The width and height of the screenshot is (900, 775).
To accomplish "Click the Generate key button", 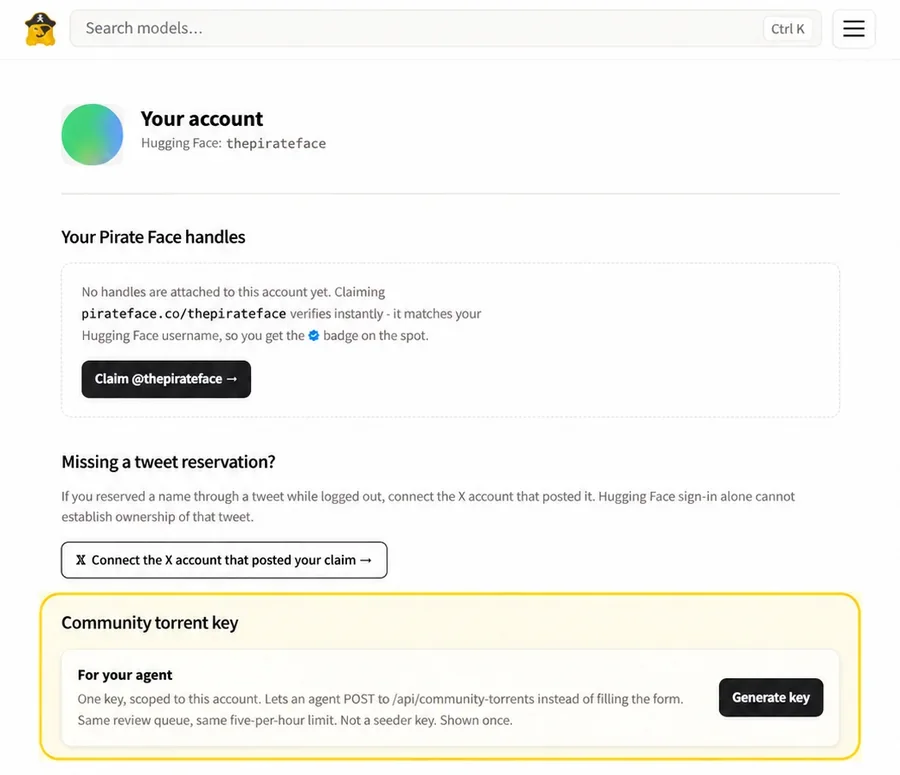I will (770, 698).
